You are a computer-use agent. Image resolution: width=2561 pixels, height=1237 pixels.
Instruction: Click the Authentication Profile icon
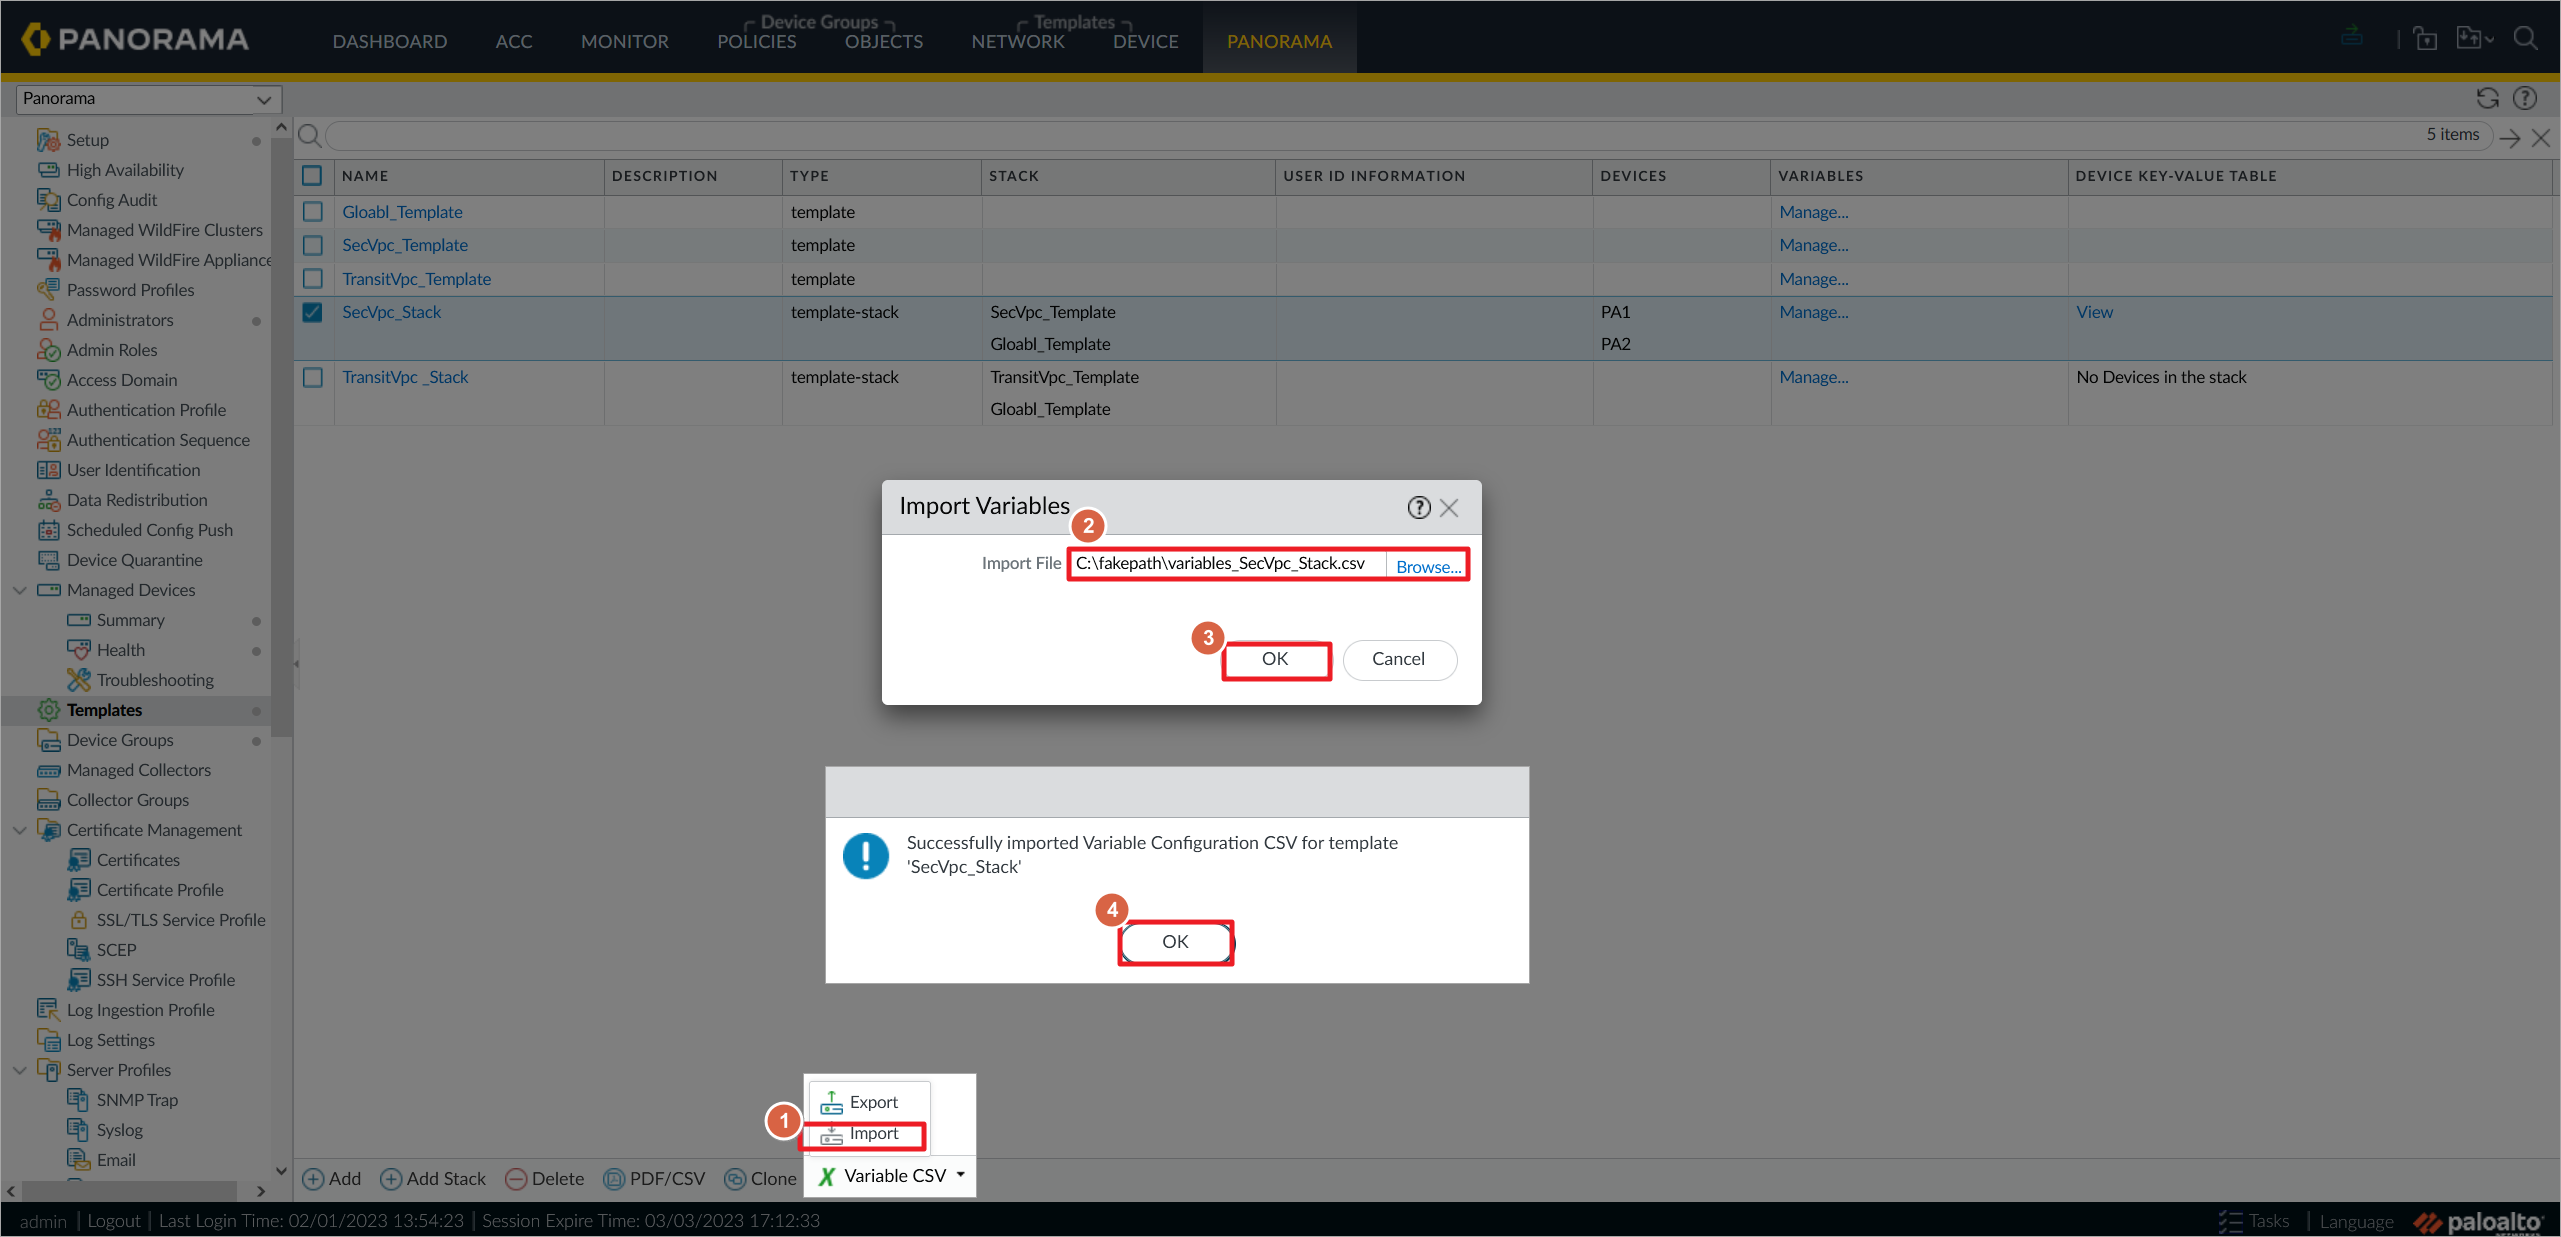48,410
